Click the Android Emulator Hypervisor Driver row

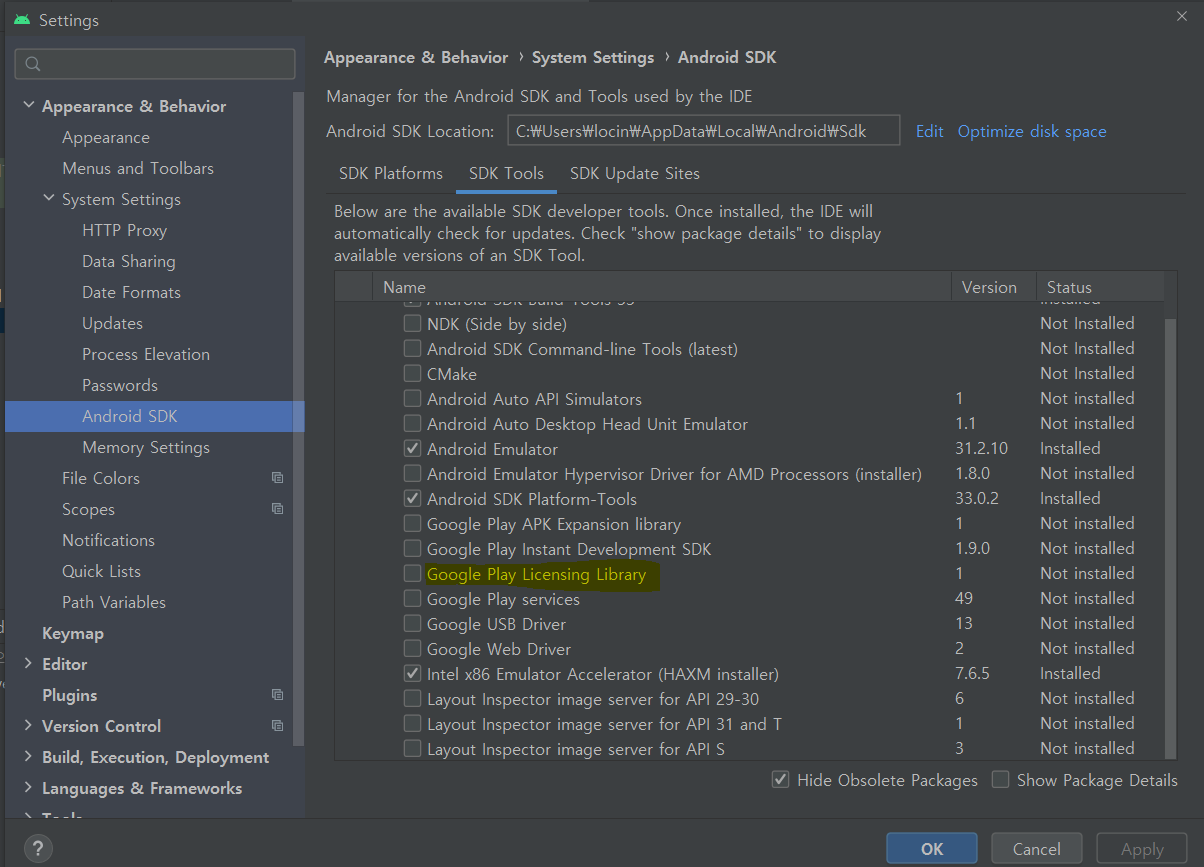750,474
